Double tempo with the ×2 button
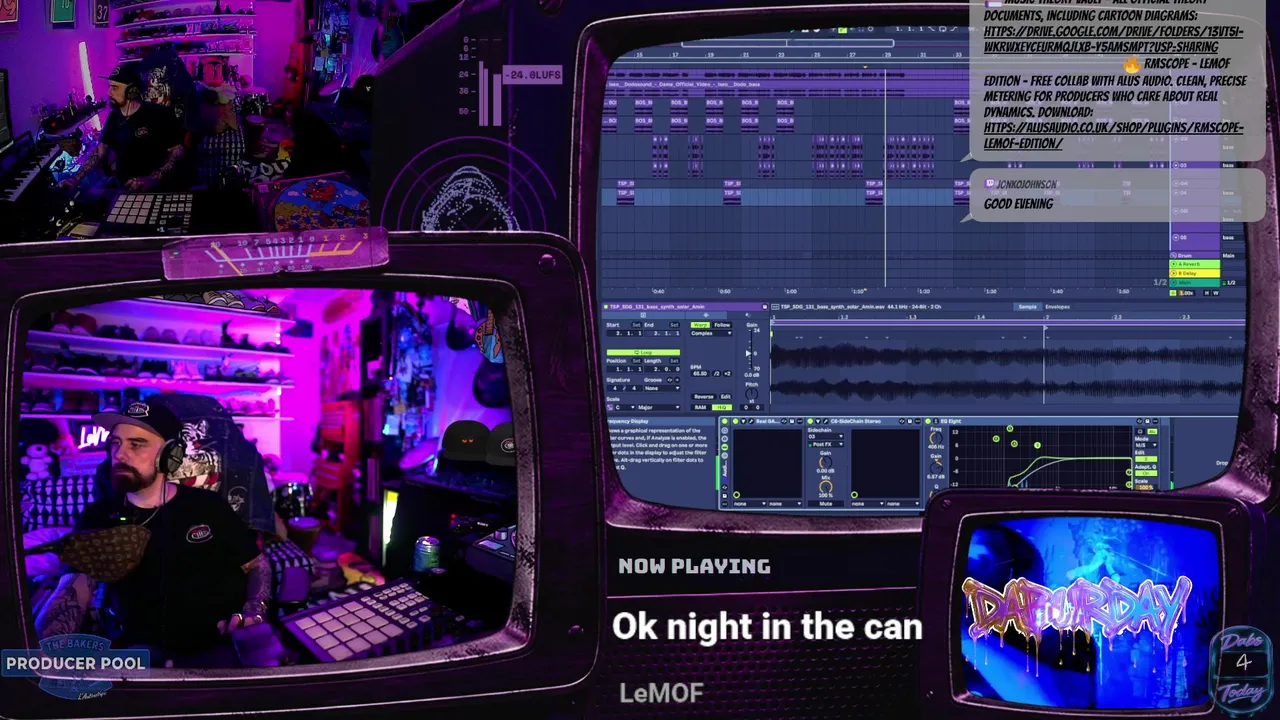This screenshot has height=720, width=1280. [727, 374]
